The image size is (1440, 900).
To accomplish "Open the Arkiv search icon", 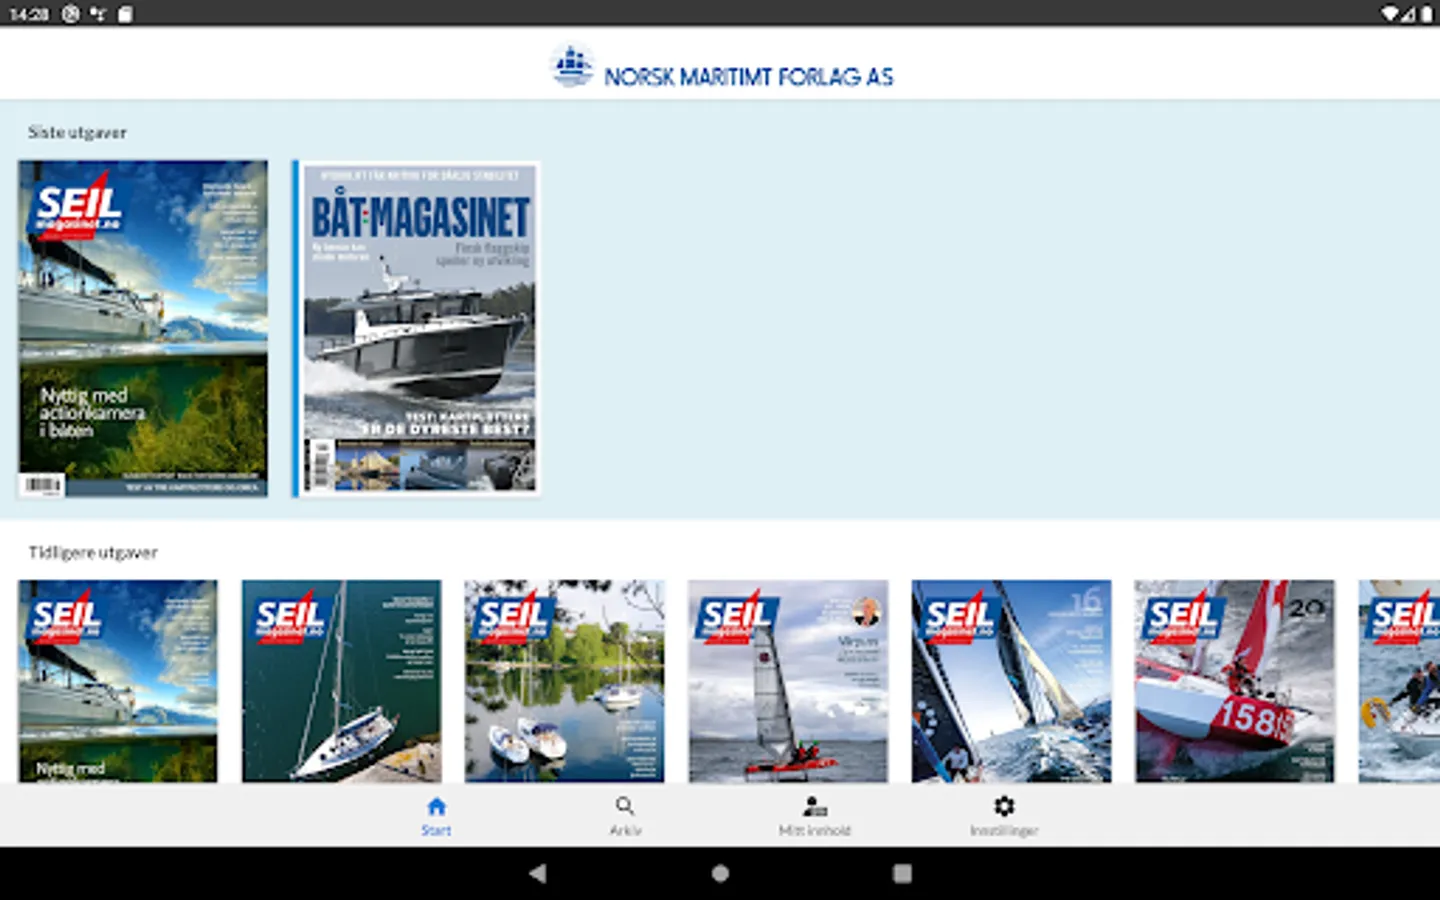I will 625,806.
